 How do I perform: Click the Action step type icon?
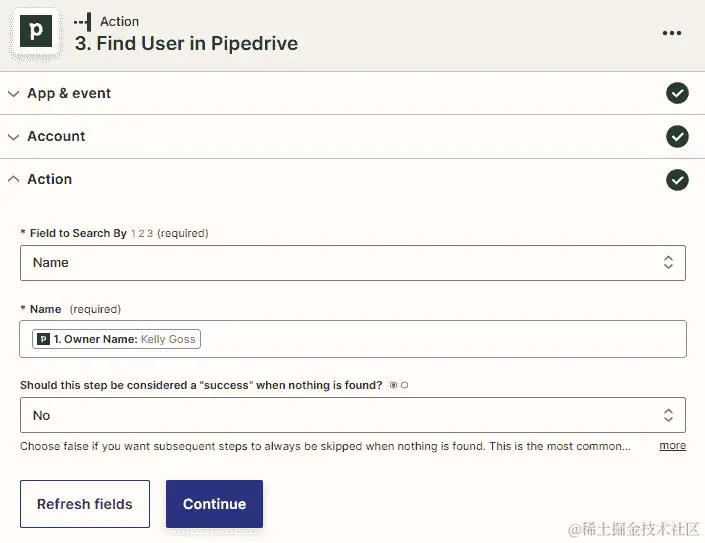click(83, 22)
